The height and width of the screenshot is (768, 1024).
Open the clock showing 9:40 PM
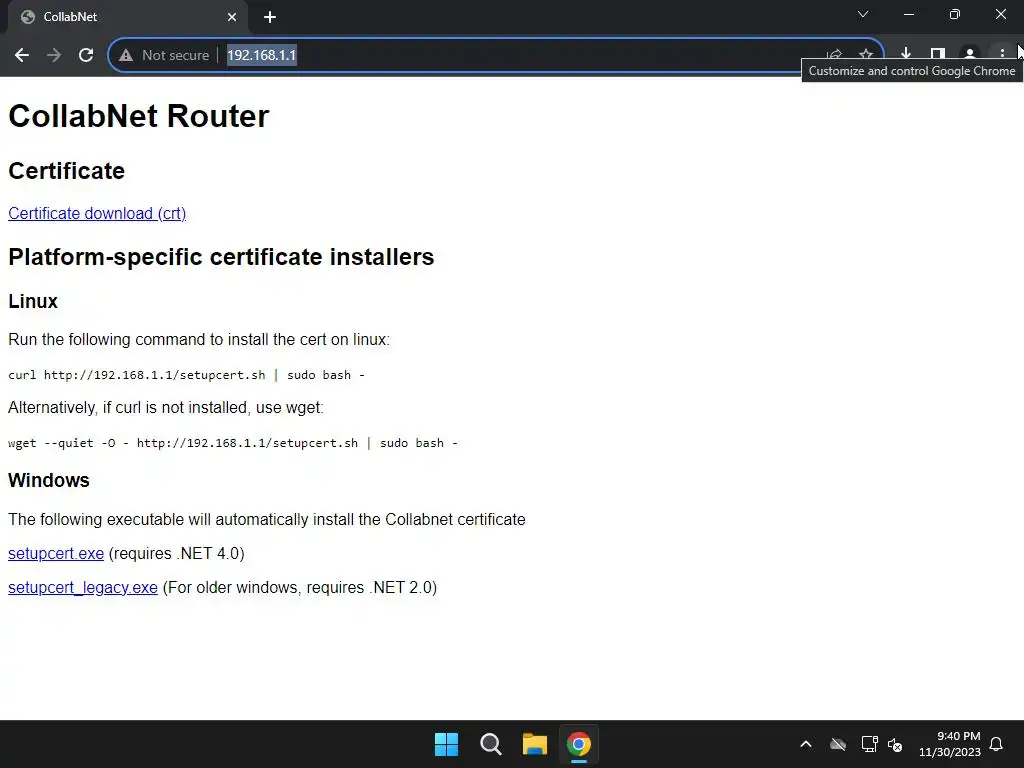[x=950, y=744]
